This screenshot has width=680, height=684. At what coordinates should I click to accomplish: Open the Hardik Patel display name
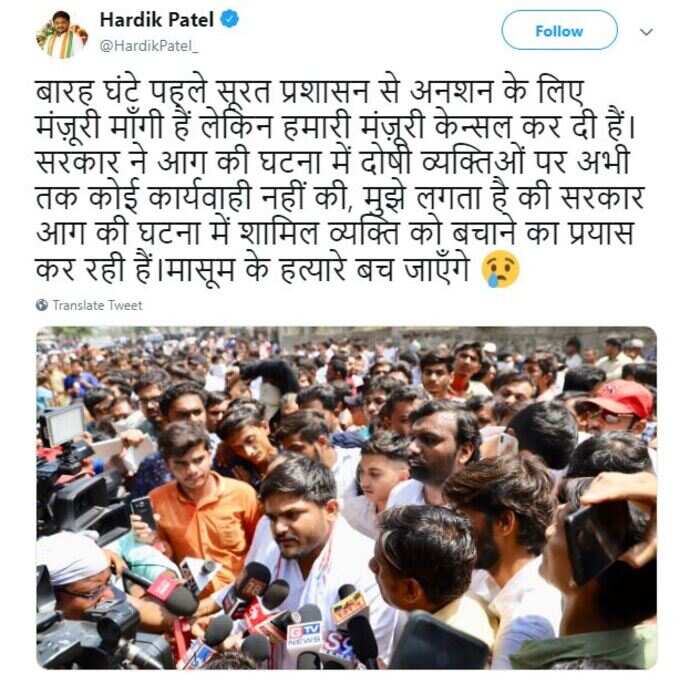point(157,20)
